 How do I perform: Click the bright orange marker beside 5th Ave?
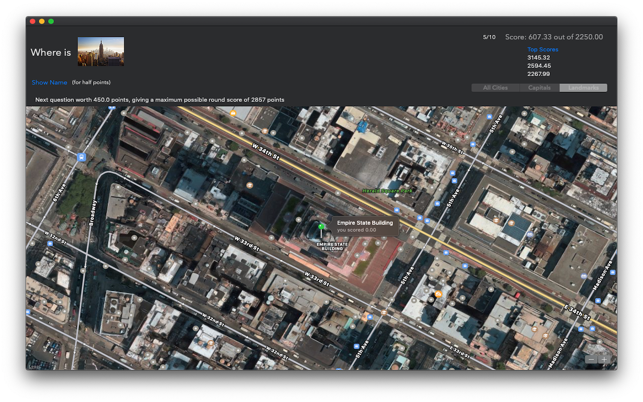pos(438,294)
